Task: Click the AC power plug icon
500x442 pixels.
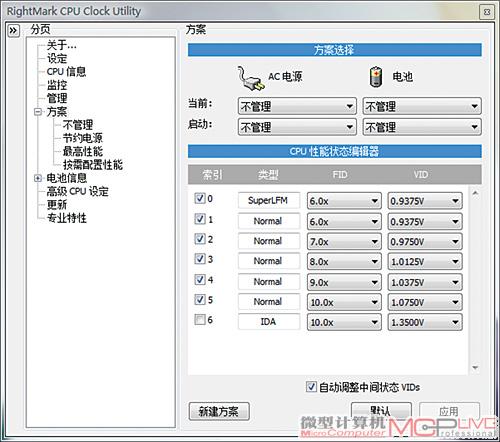Action: [x=251, y=78]
